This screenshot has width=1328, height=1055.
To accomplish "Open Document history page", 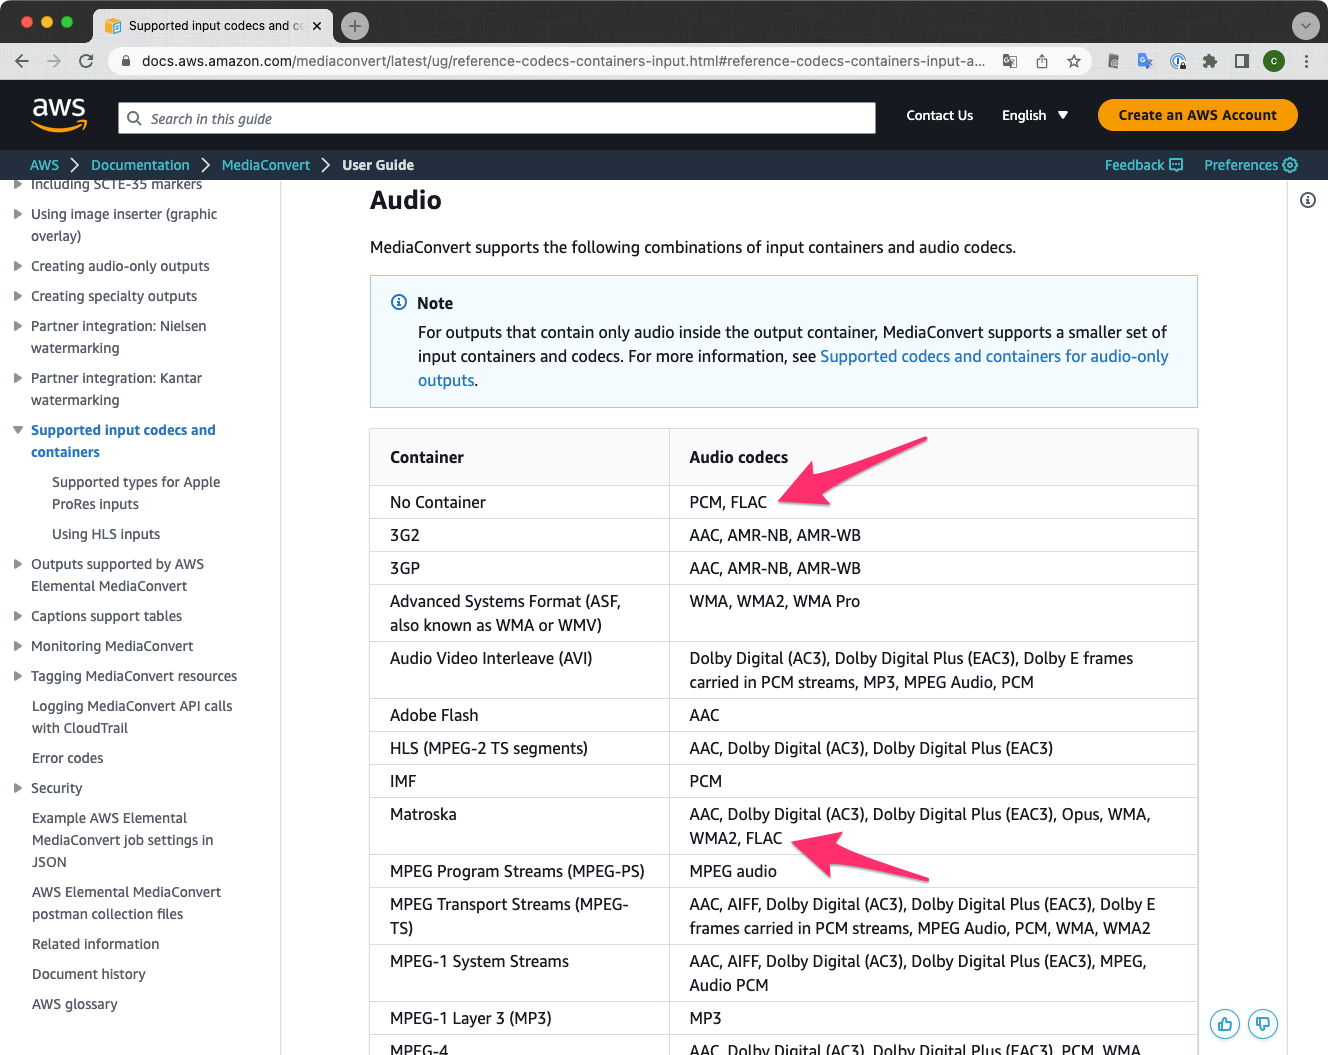I will pyautogui.click(x=88, y=974).
